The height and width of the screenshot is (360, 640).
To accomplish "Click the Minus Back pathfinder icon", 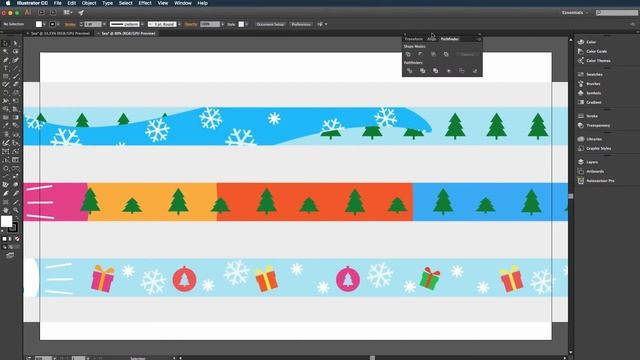I will click(x=475, y=71).
